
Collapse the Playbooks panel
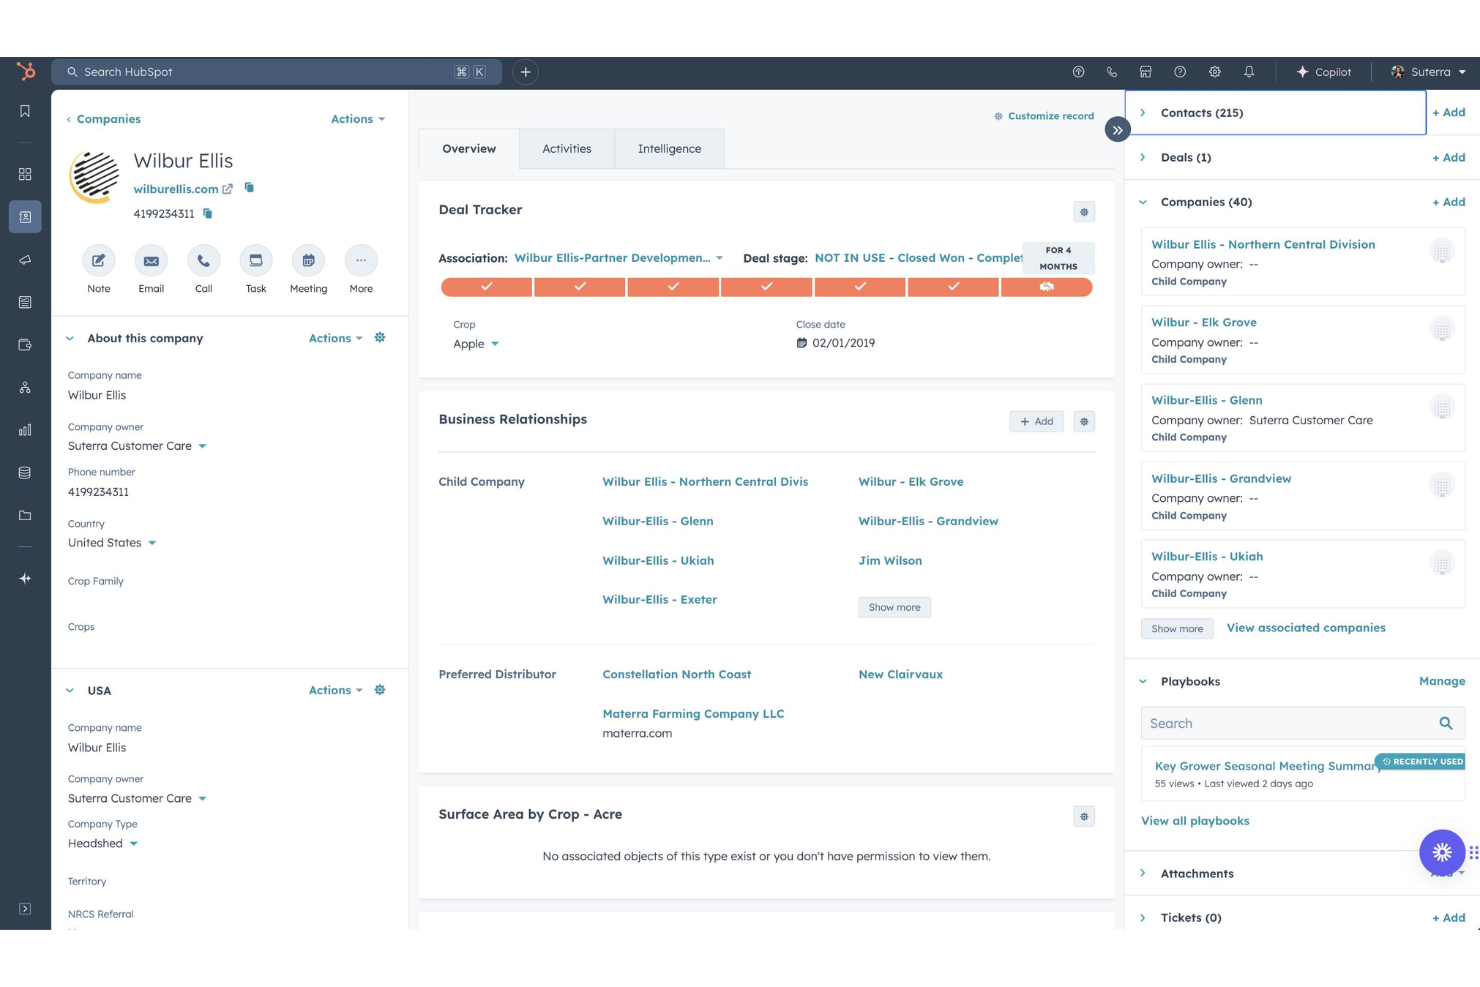(1143, 682)
